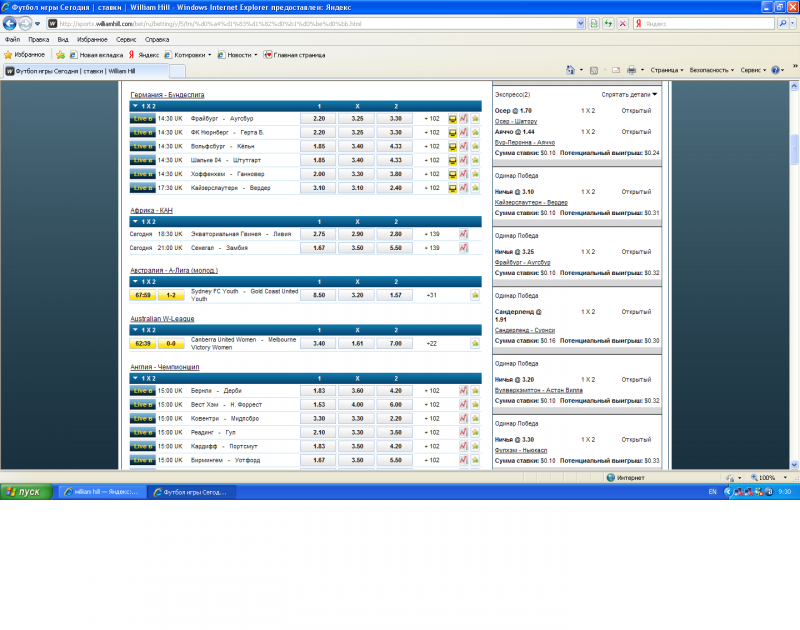Open the Home page toolbar icon
Screen dimensions: 800x630
[570, 70]
